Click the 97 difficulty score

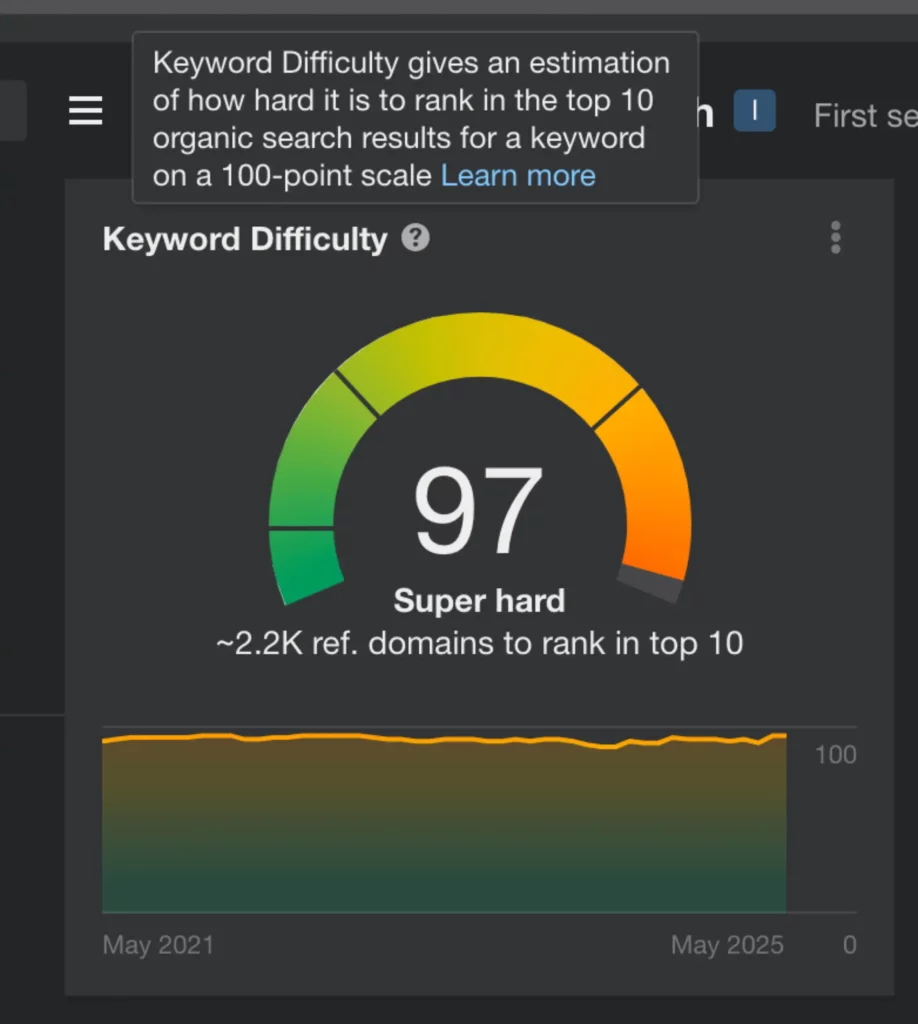[x=478, y=510]
